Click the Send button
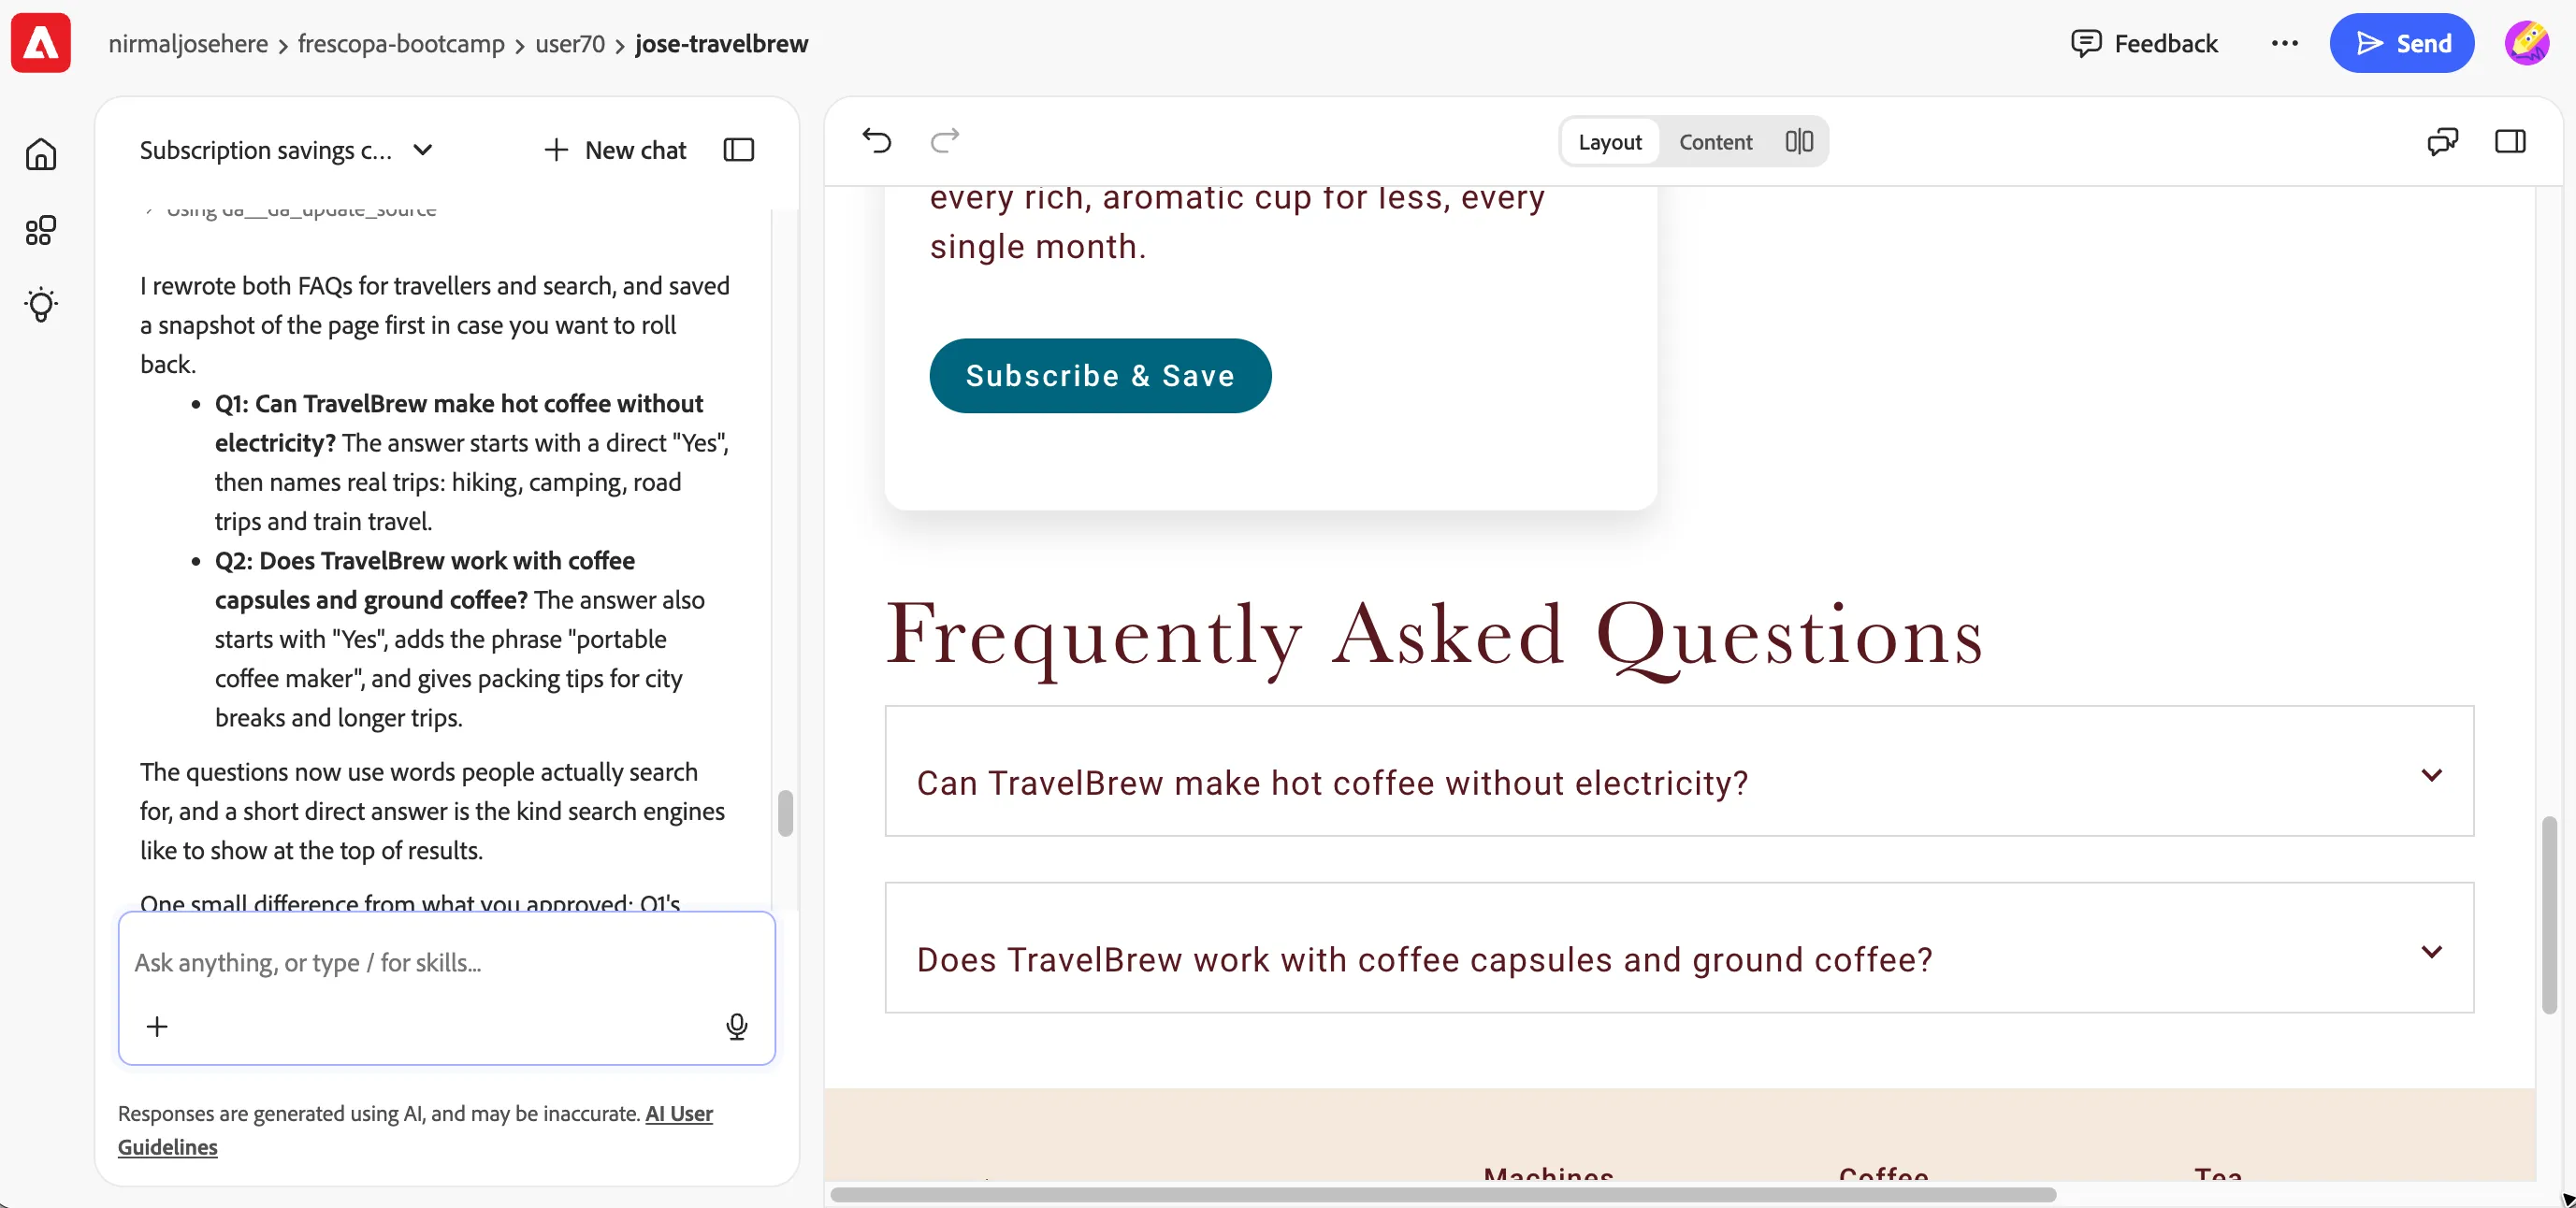2576x1208 pixels. coord(2401,43)
